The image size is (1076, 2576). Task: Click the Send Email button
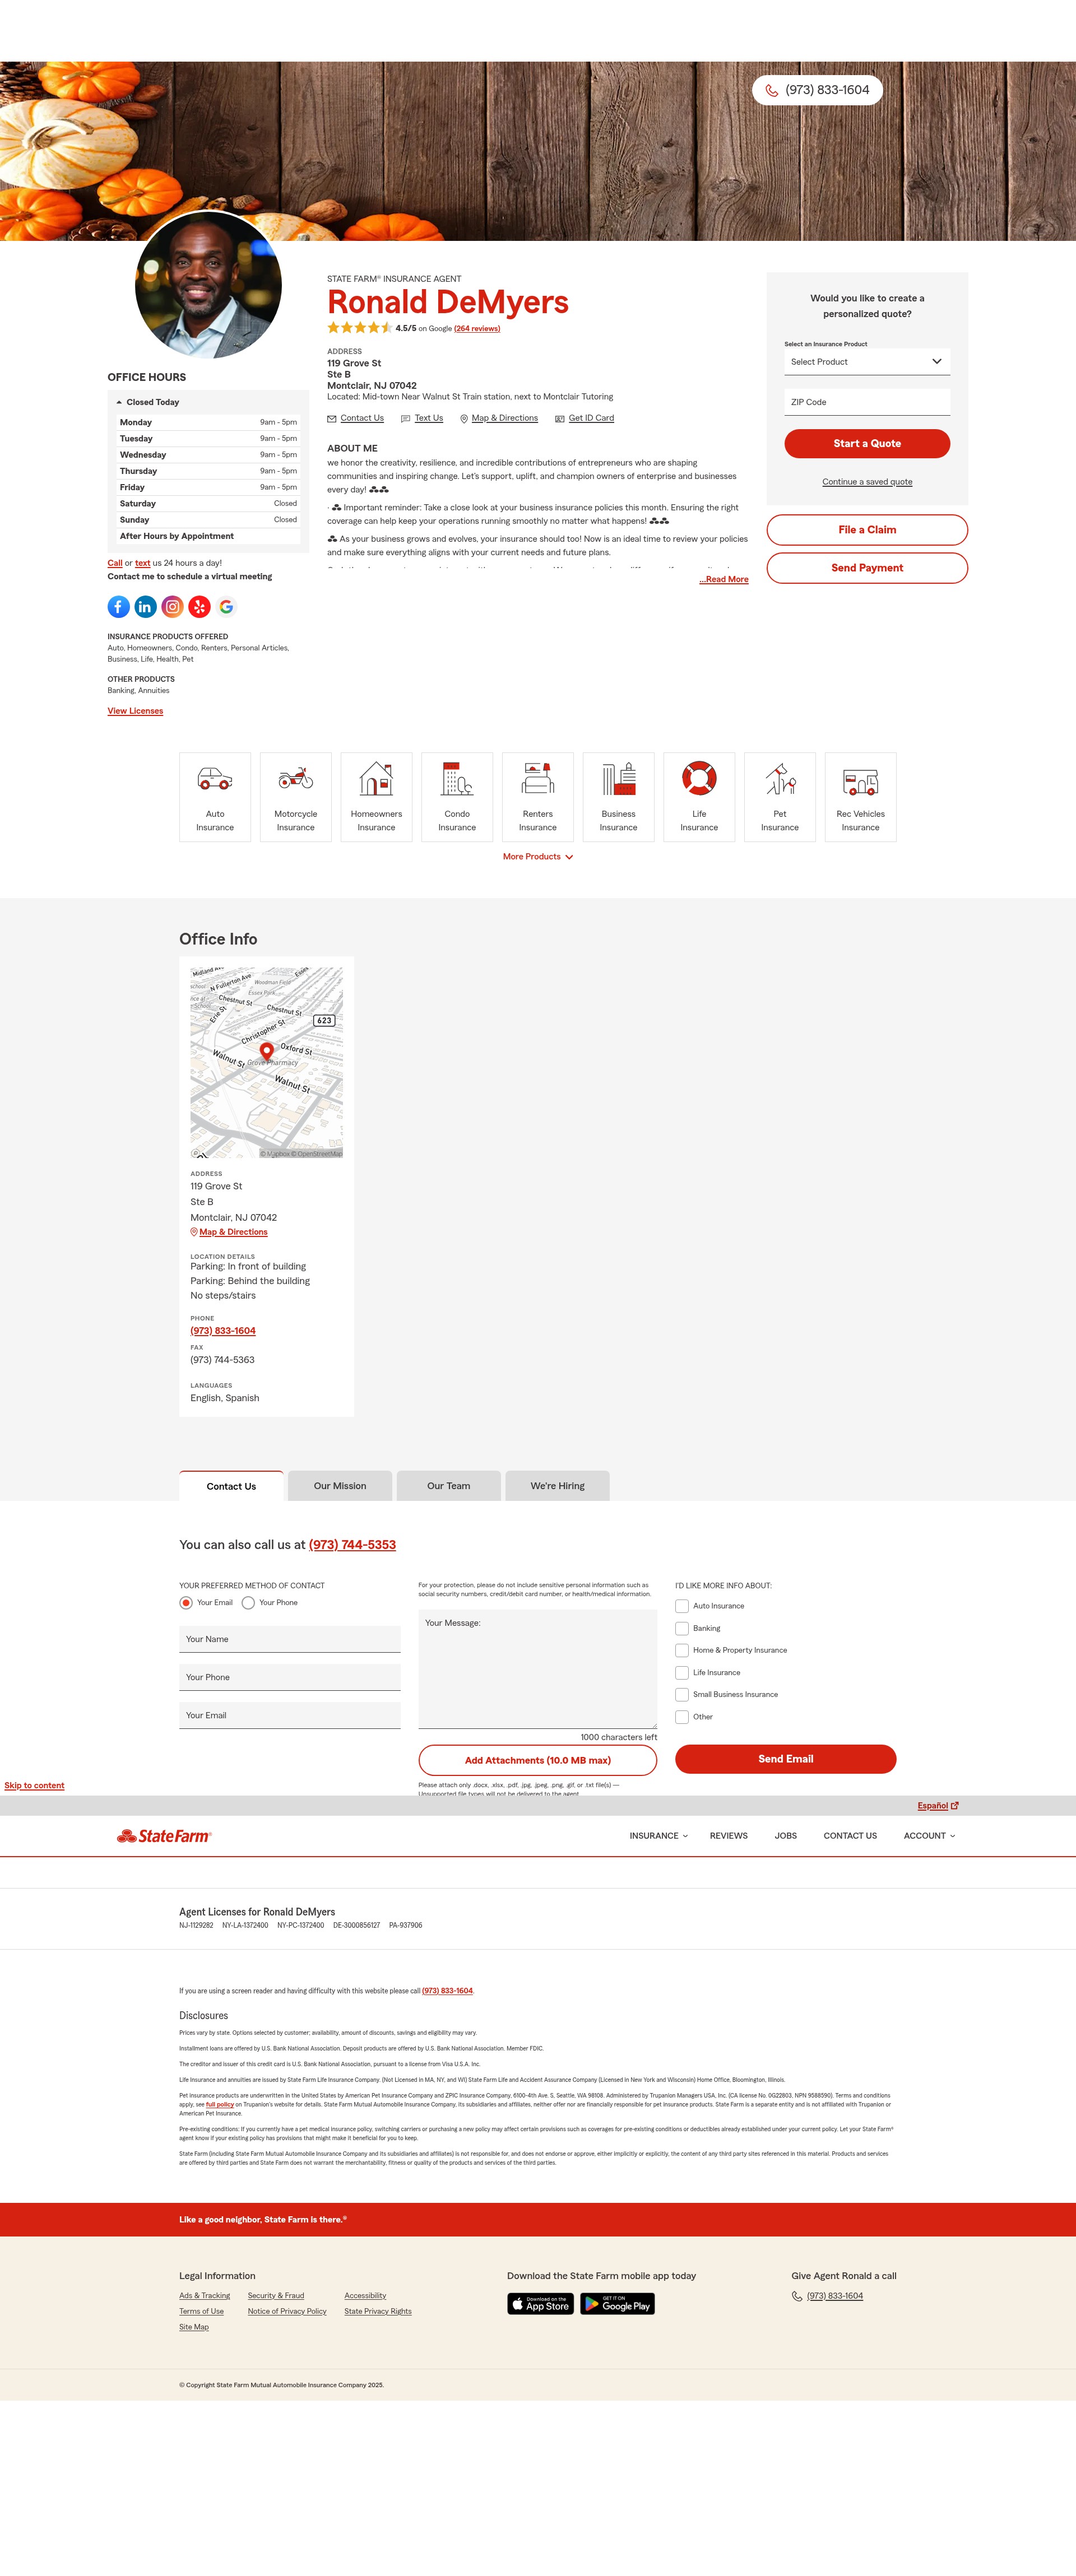click(786, 1759)
